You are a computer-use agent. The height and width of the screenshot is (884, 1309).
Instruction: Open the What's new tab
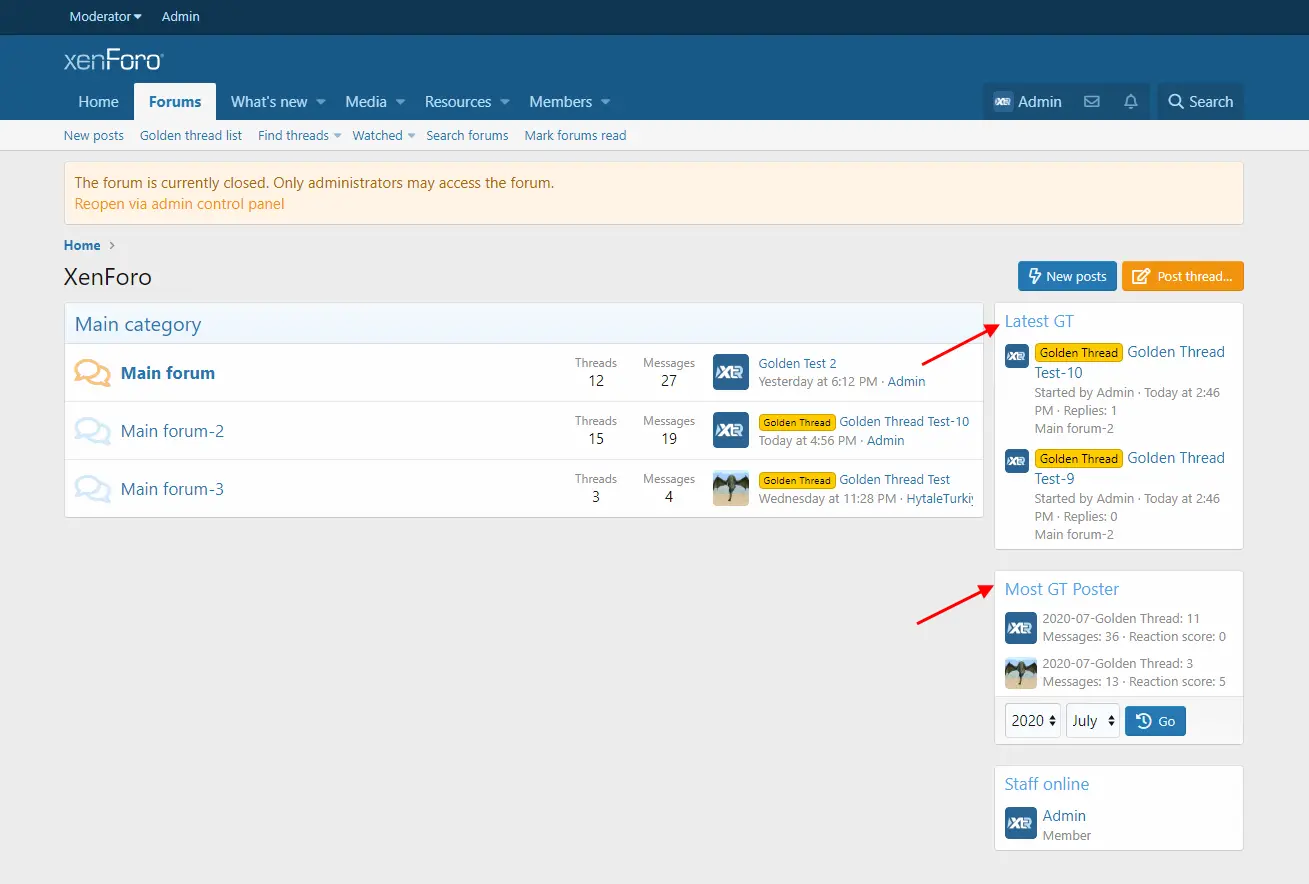[269, 102]
